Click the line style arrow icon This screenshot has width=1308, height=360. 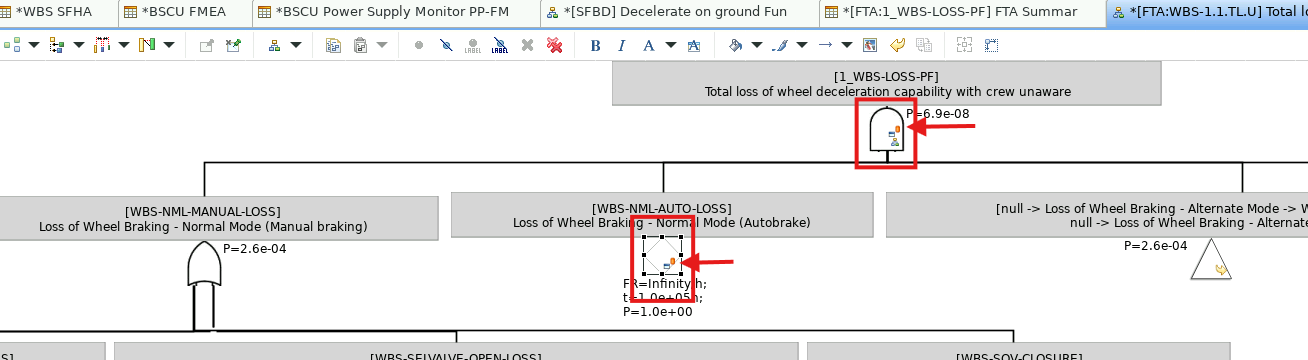pos(825,45)
